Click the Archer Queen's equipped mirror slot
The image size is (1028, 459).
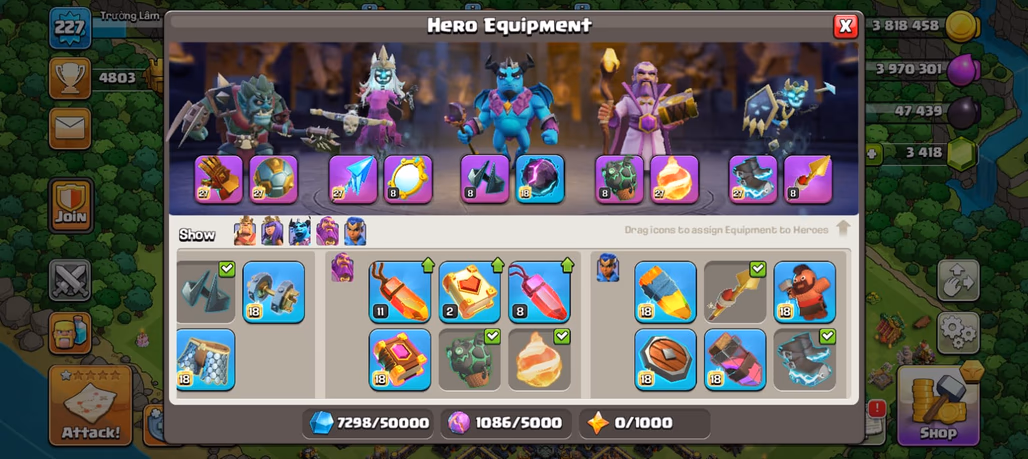click(x=408, y=179)
